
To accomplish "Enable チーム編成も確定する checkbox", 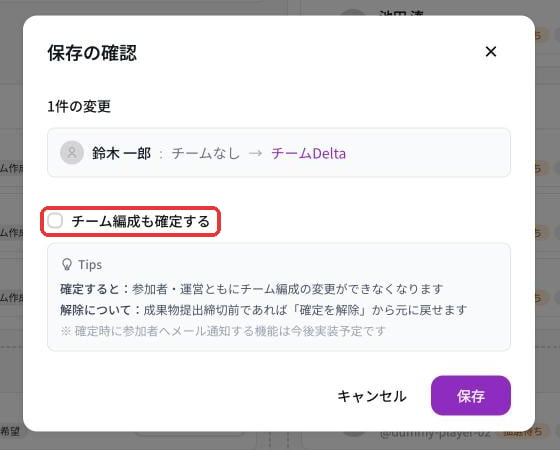I will click(55, 221).
